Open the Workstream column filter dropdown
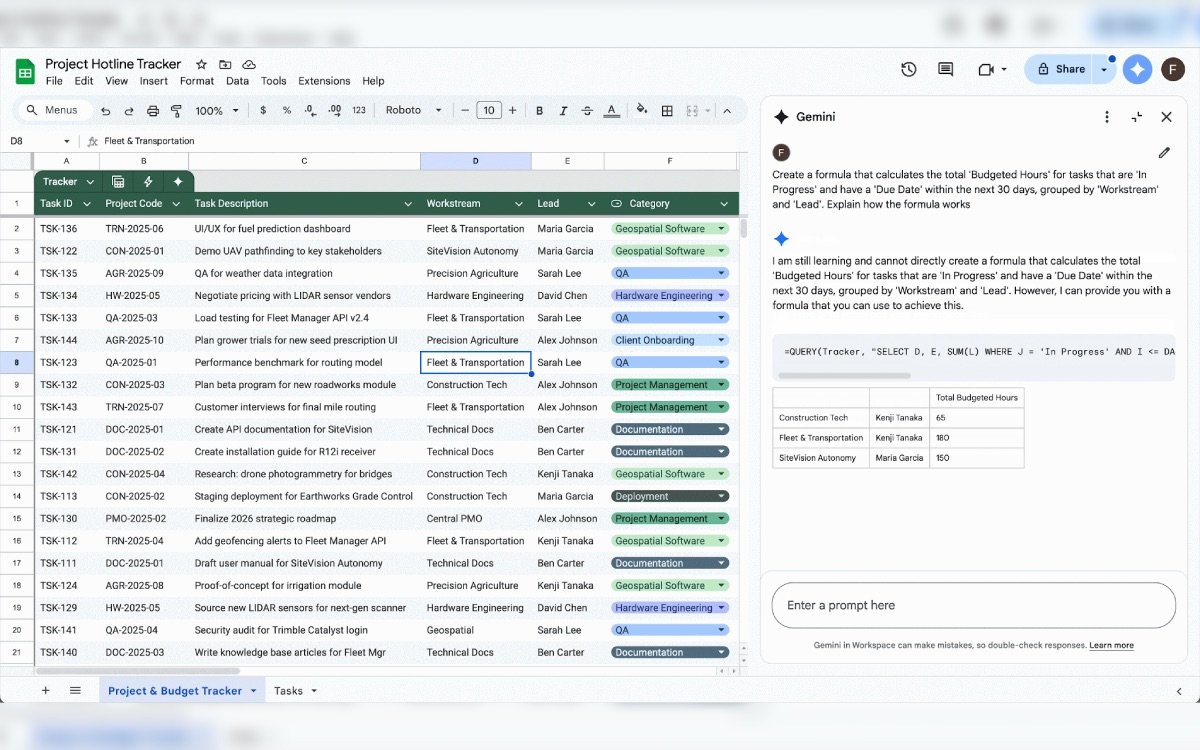The image size is (1200, 750). coord(518,204)
